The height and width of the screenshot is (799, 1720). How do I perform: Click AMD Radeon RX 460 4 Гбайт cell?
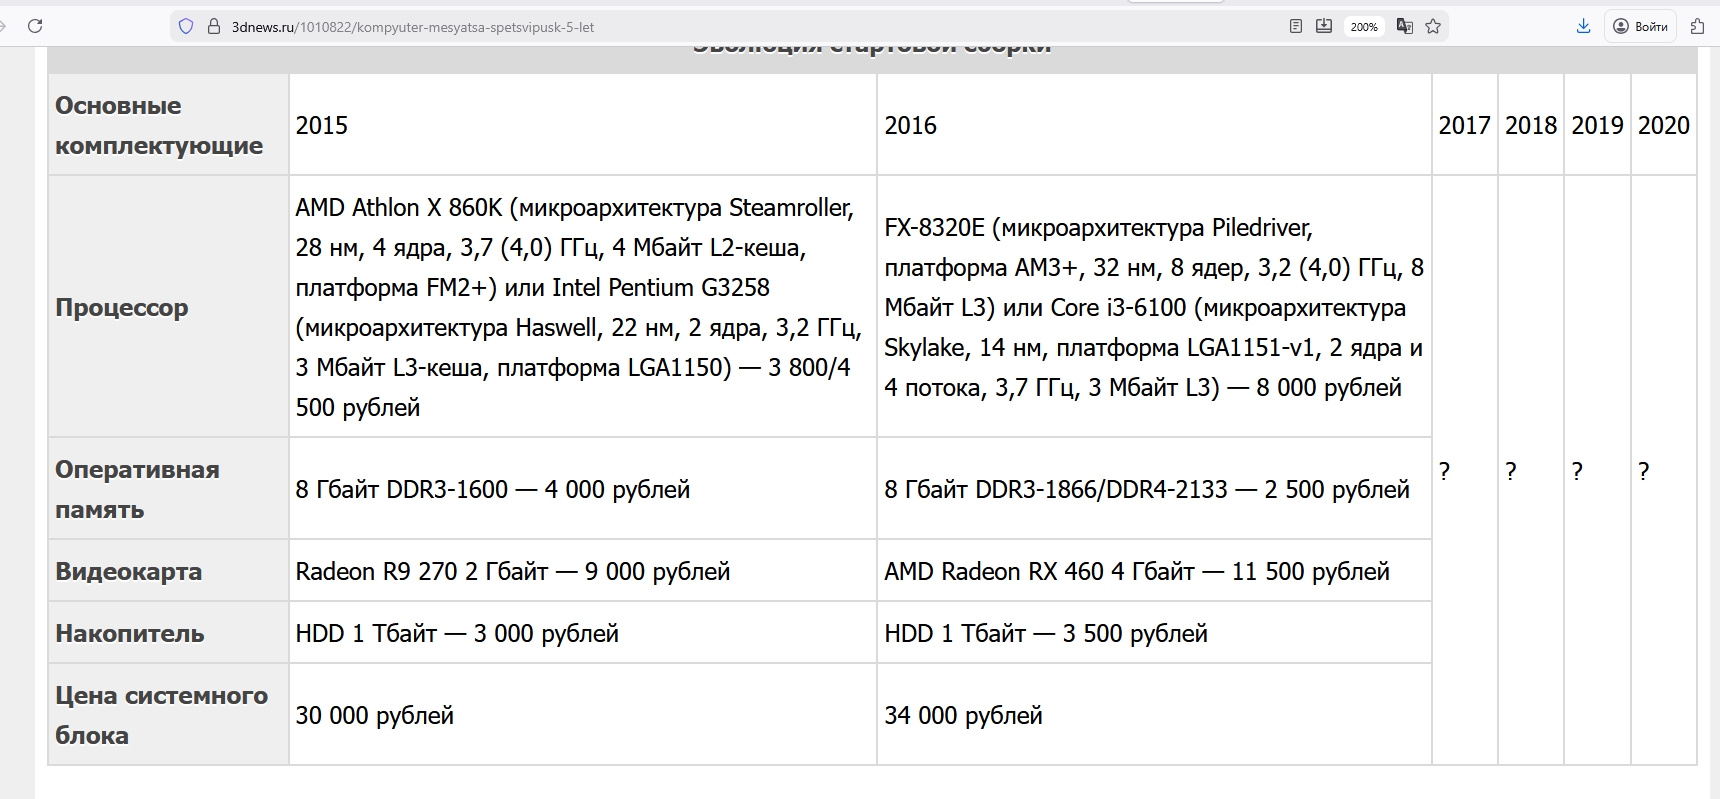click(x=1154, y=571)
